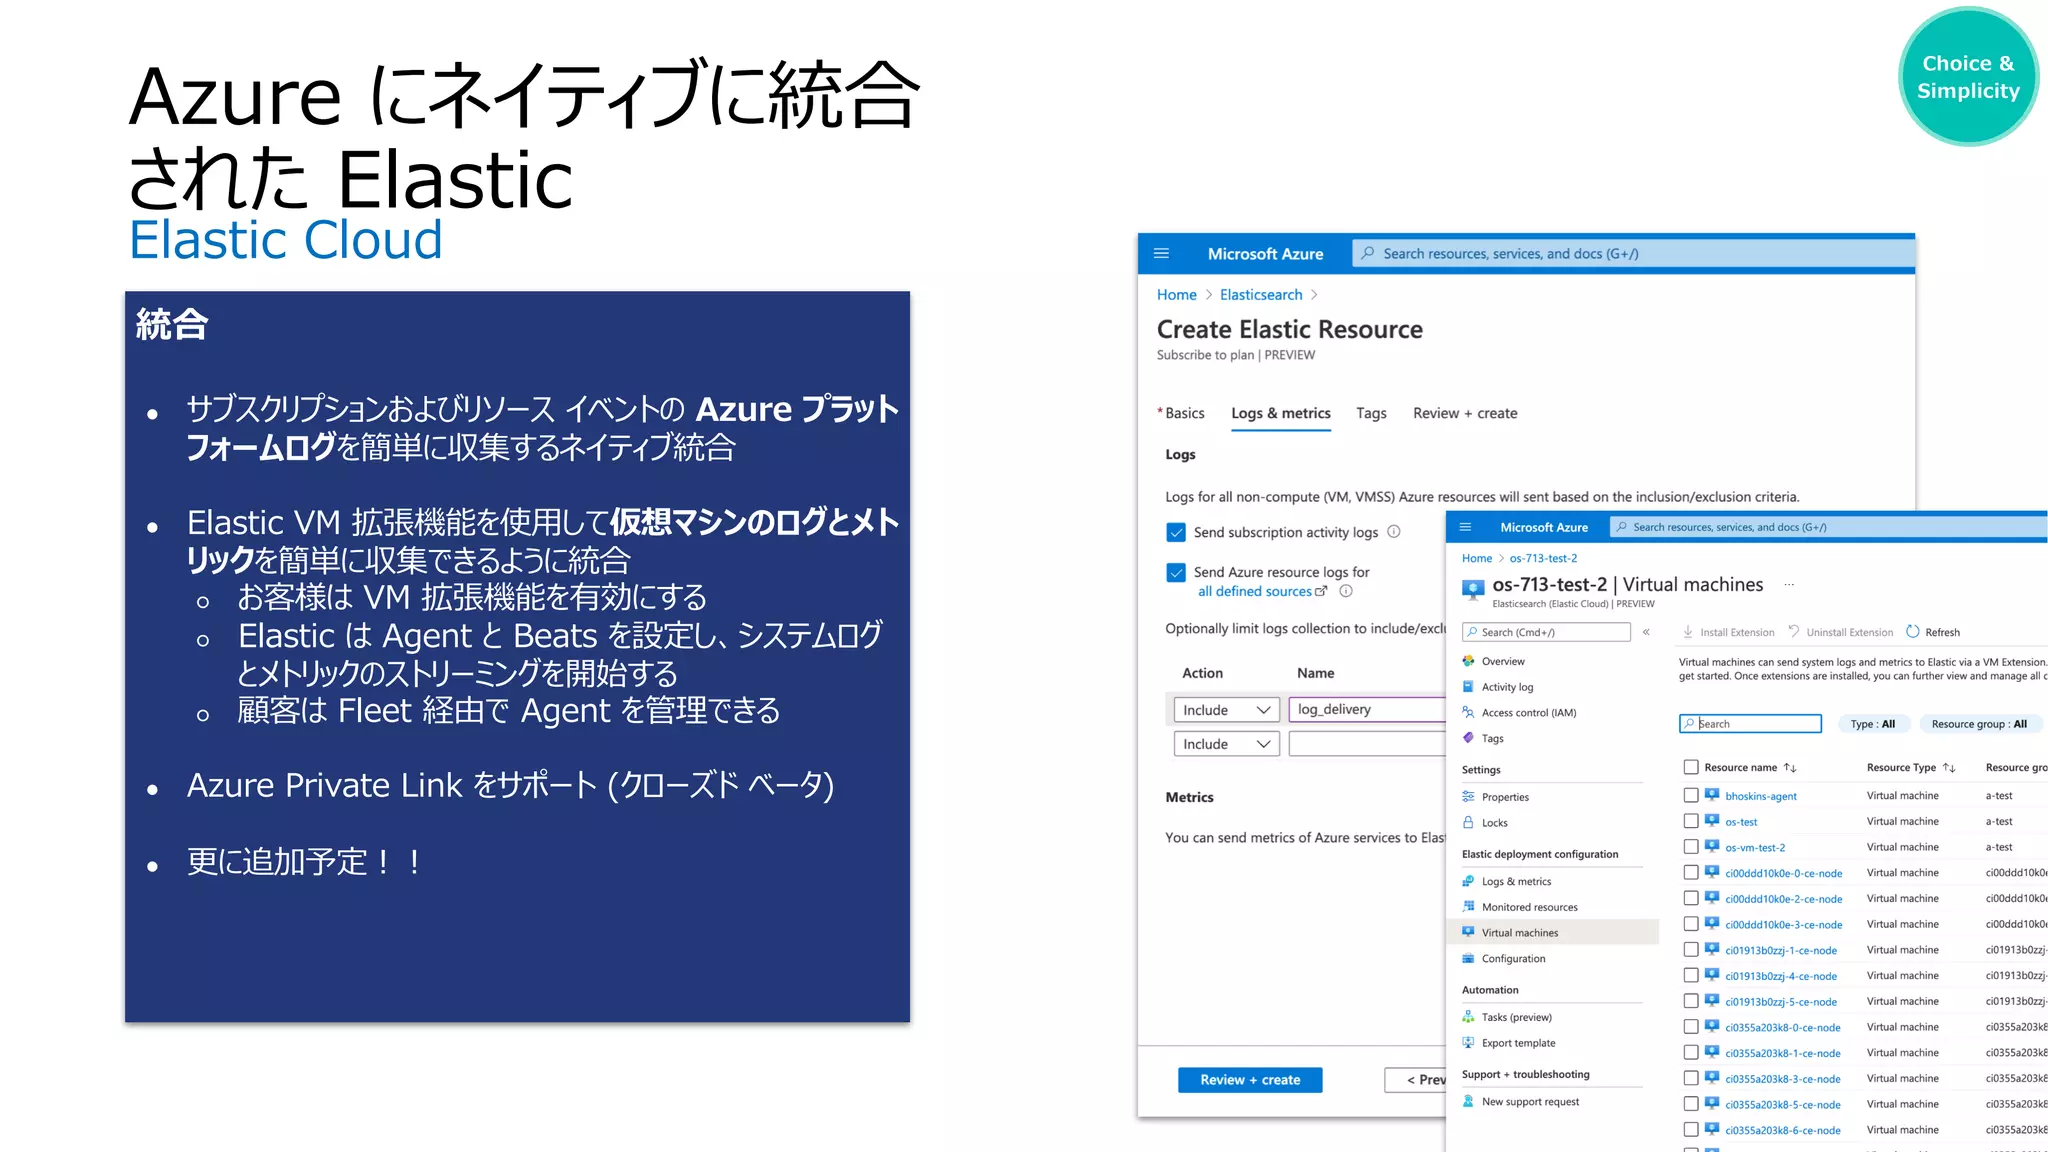The image size is (2048, 1152).
Task: Open ci01913b0zzj-5-ce-node resource link
Action: pos(1781,1002)
